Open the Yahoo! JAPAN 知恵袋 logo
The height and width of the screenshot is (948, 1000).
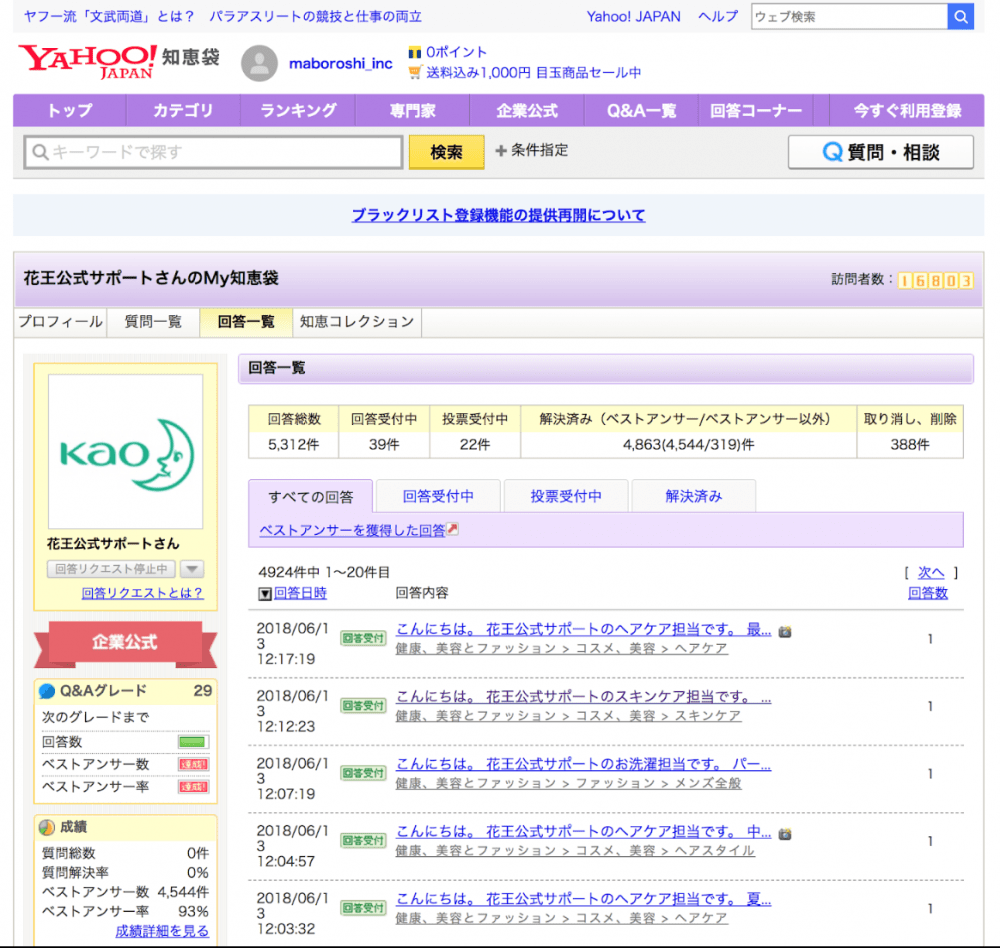(x=119, y=62)
